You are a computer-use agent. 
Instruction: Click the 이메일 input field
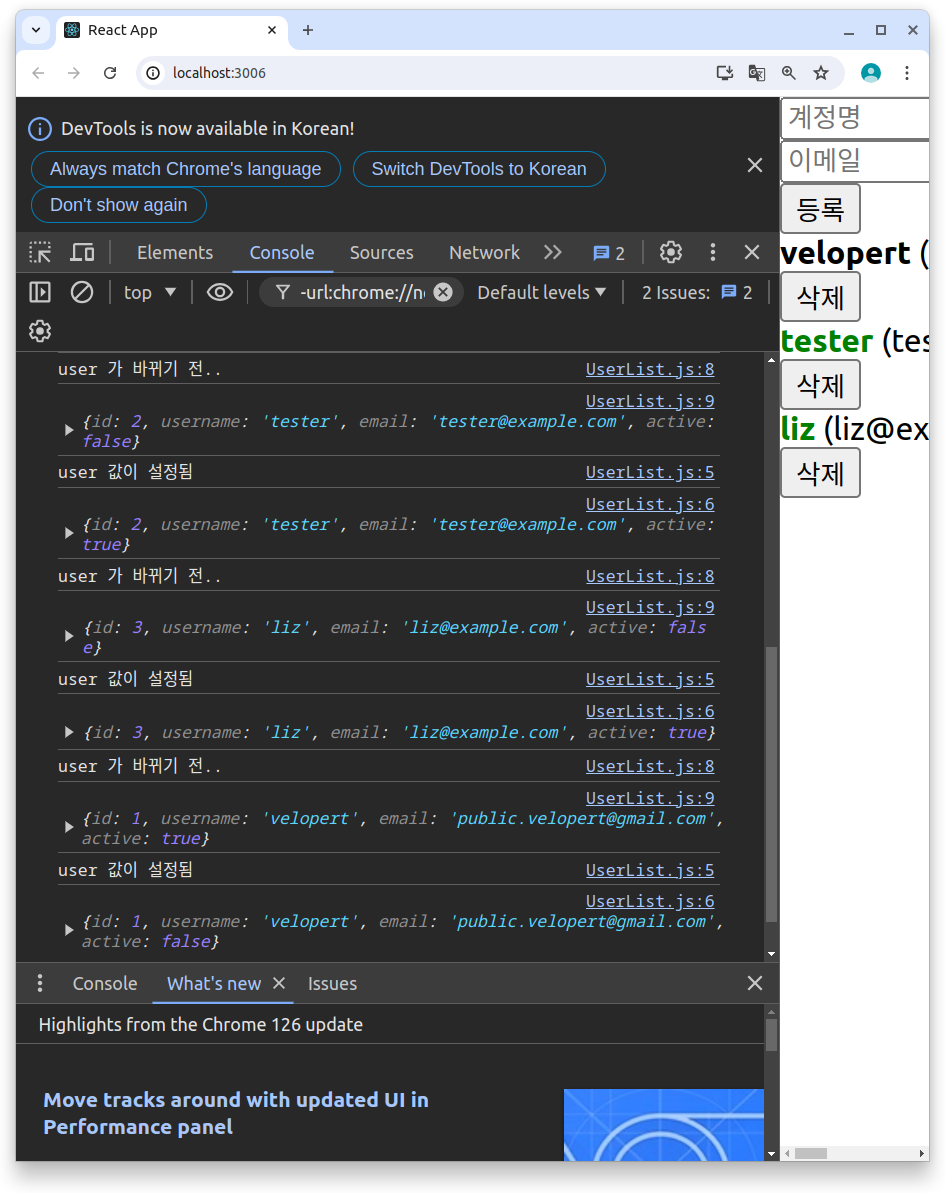tap(855, 161)
